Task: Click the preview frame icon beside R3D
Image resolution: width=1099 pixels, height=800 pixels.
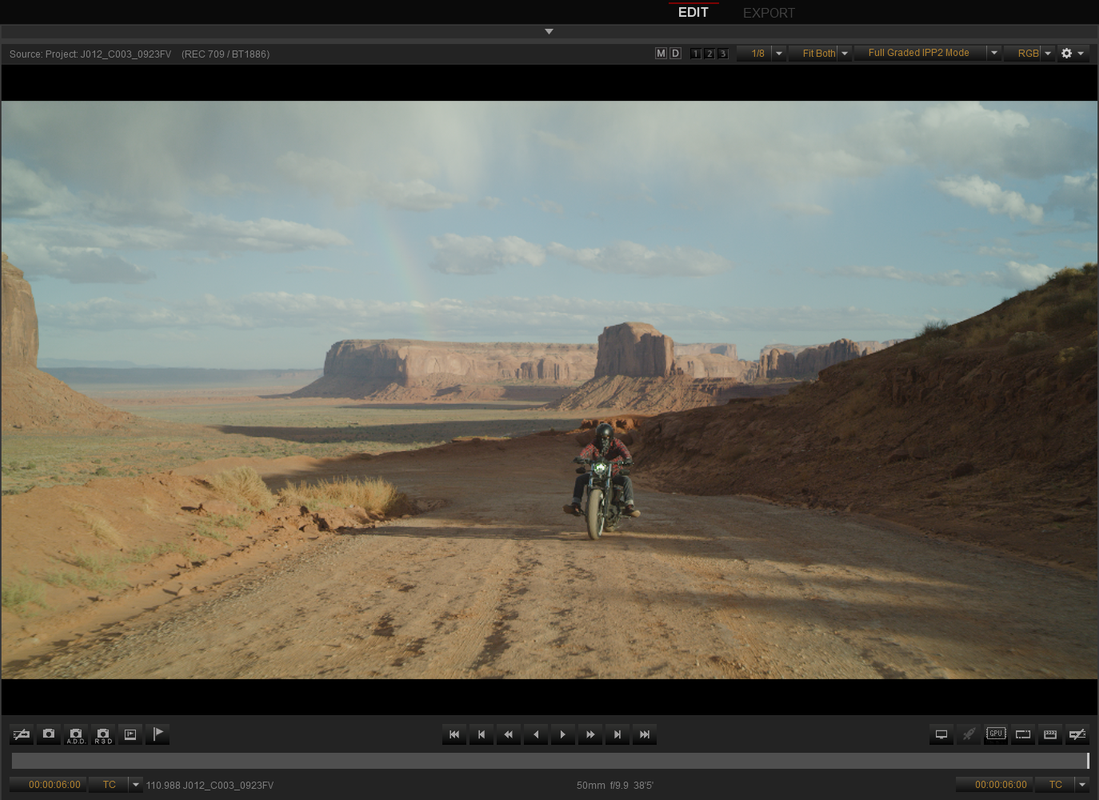Action: [130, 734]
